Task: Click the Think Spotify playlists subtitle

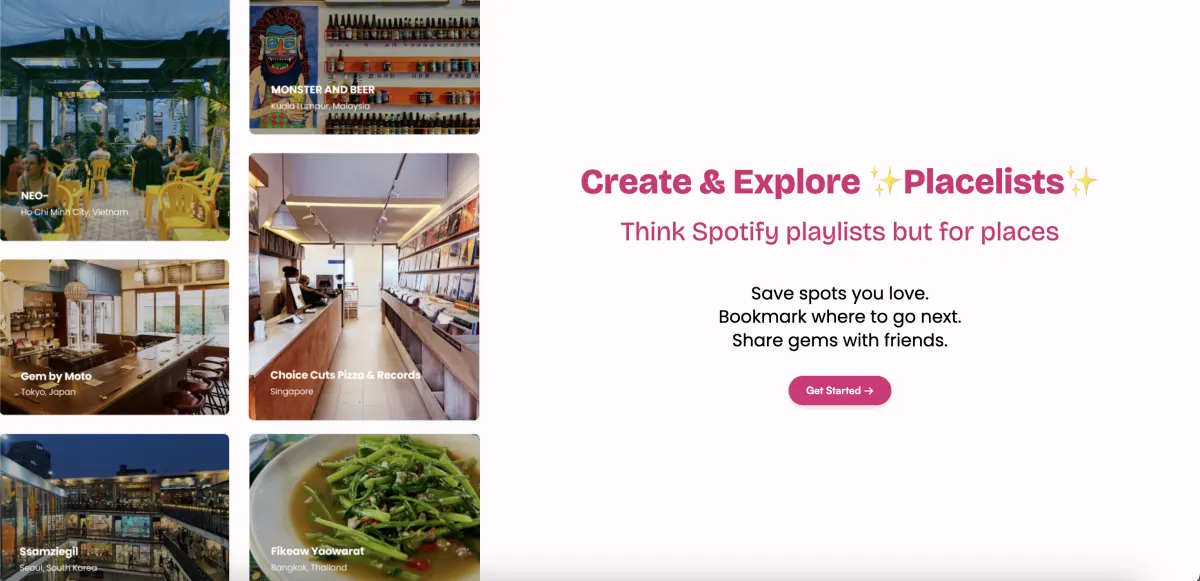Action: click(x=839, y=232)
